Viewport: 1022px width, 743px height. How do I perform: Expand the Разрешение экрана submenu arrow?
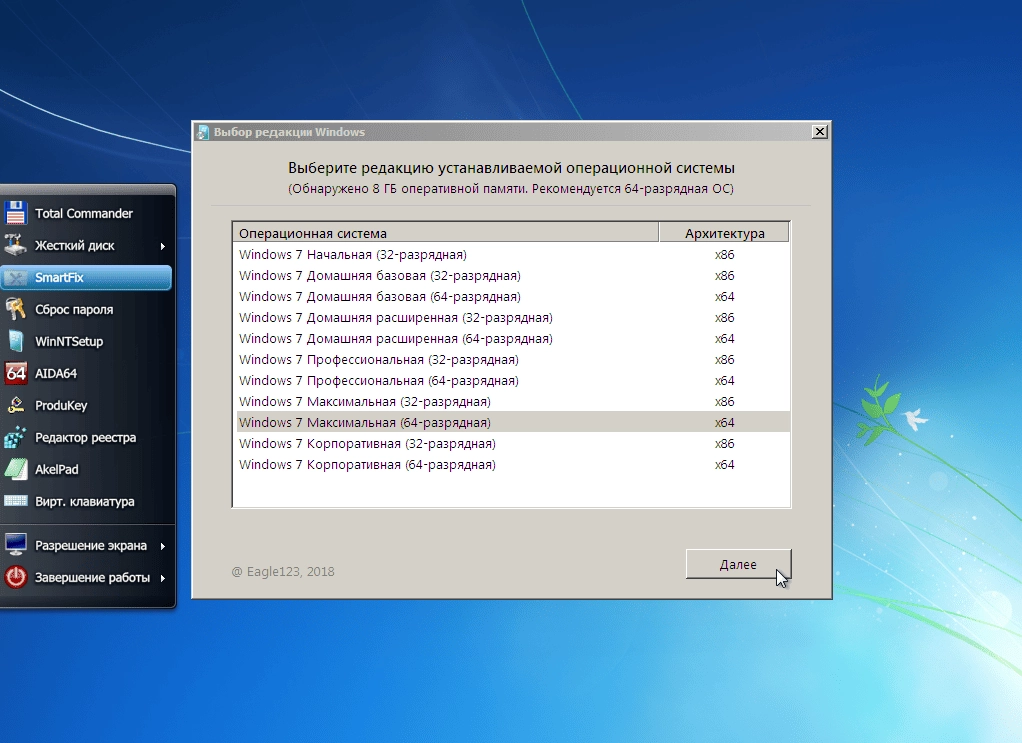pyautogui.click(x=162, y=546)
